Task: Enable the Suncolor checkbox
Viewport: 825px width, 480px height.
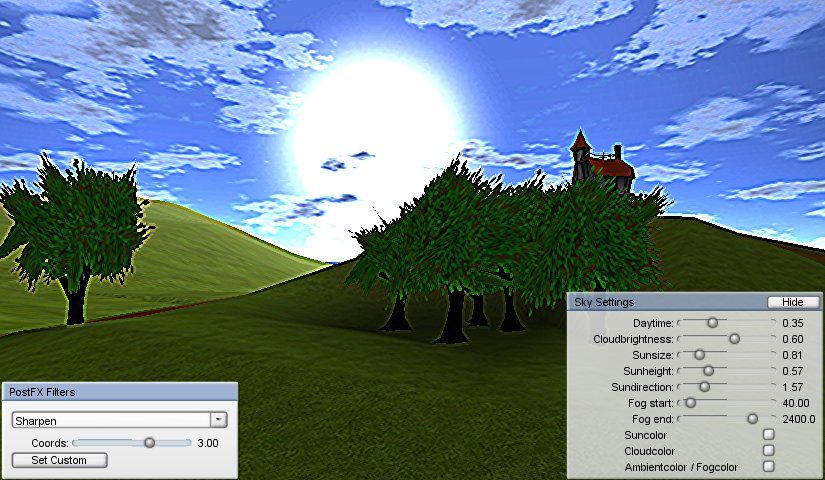Action: (x=768, y=435)
